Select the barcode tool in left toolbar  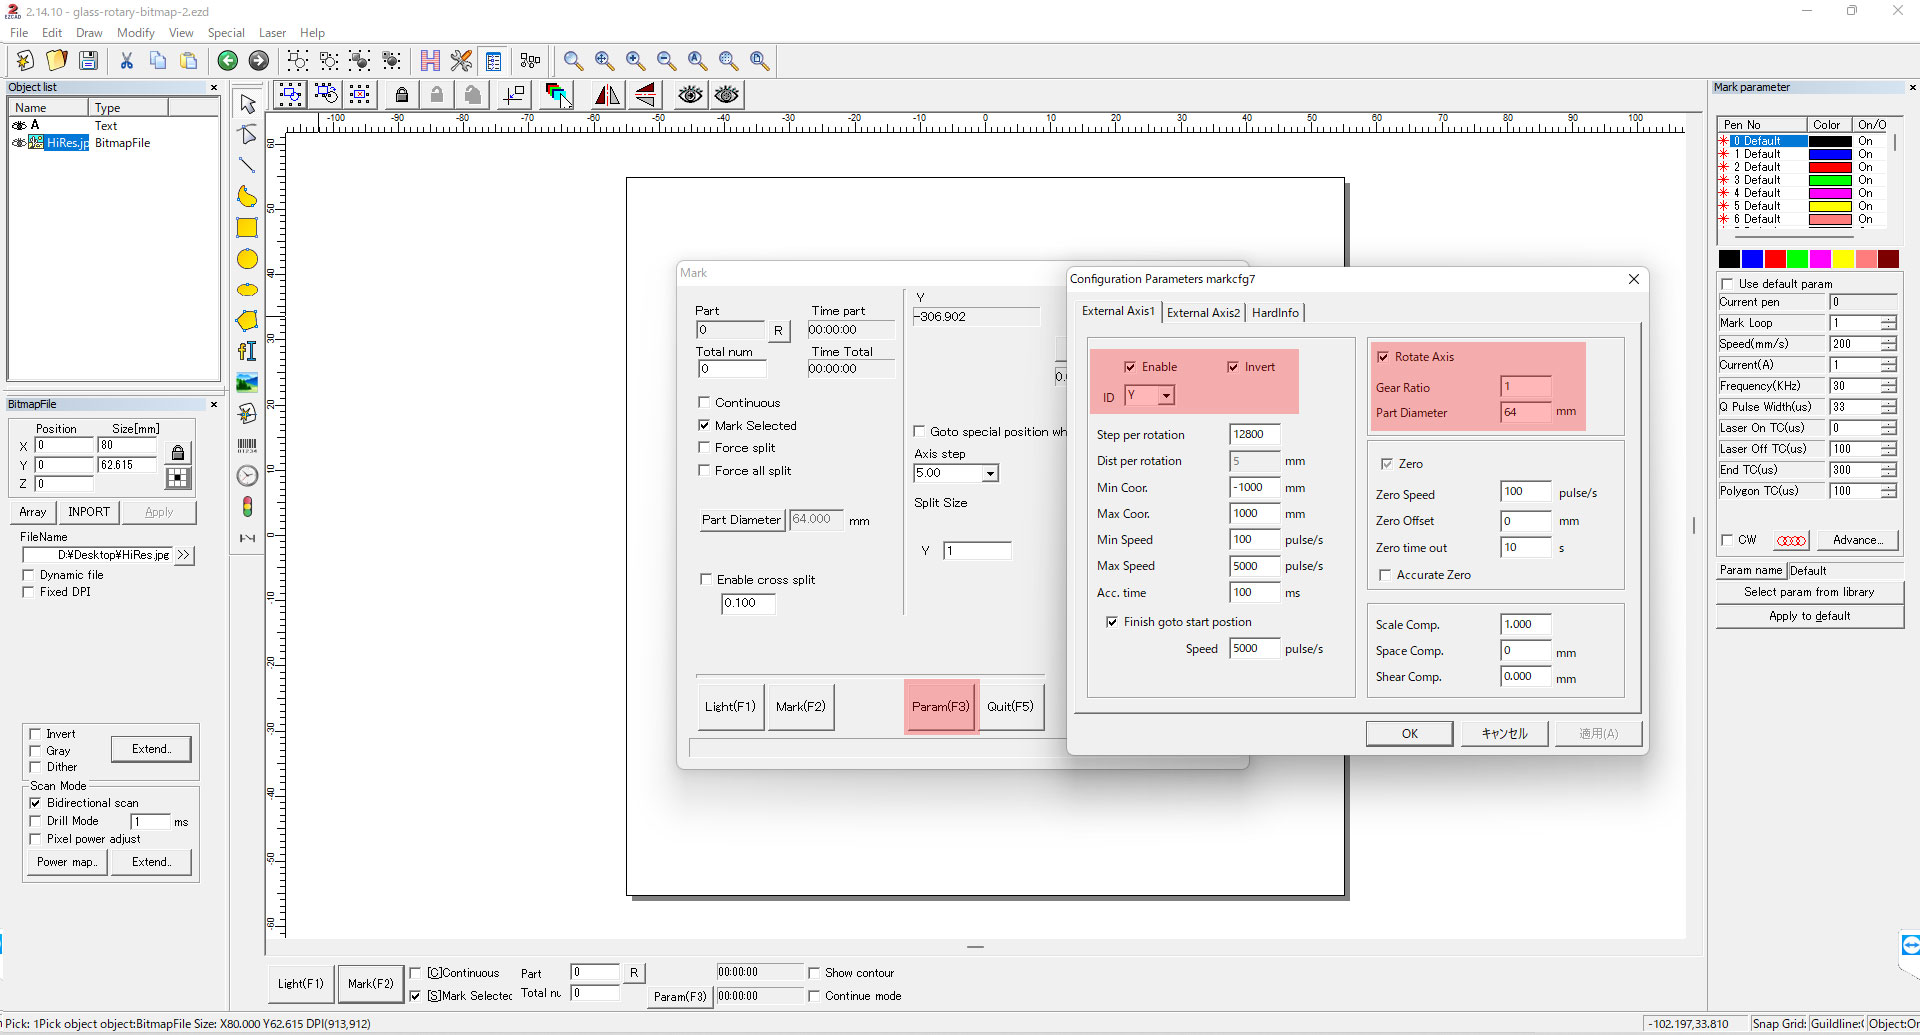click(247, 445)
